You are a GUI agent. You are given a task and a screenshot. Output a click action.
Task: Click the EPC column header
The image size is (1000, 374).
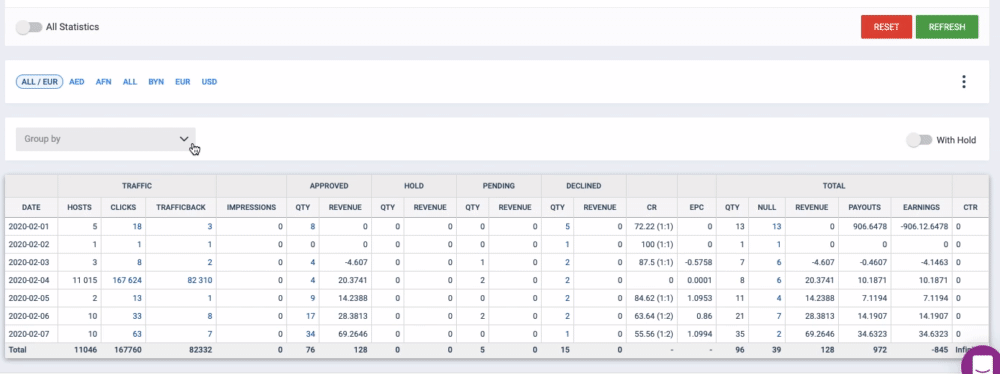pyautogui.click(x=696, y=207)
